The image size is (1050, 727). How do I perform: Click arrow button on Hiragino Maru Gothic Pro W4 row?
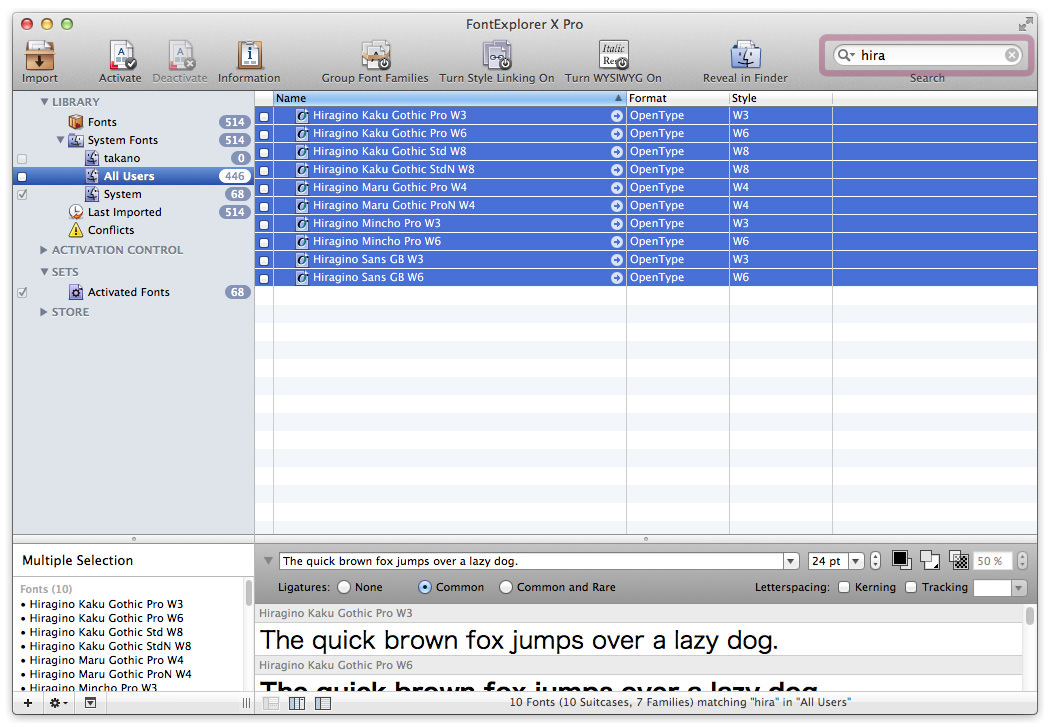[617, 188]
